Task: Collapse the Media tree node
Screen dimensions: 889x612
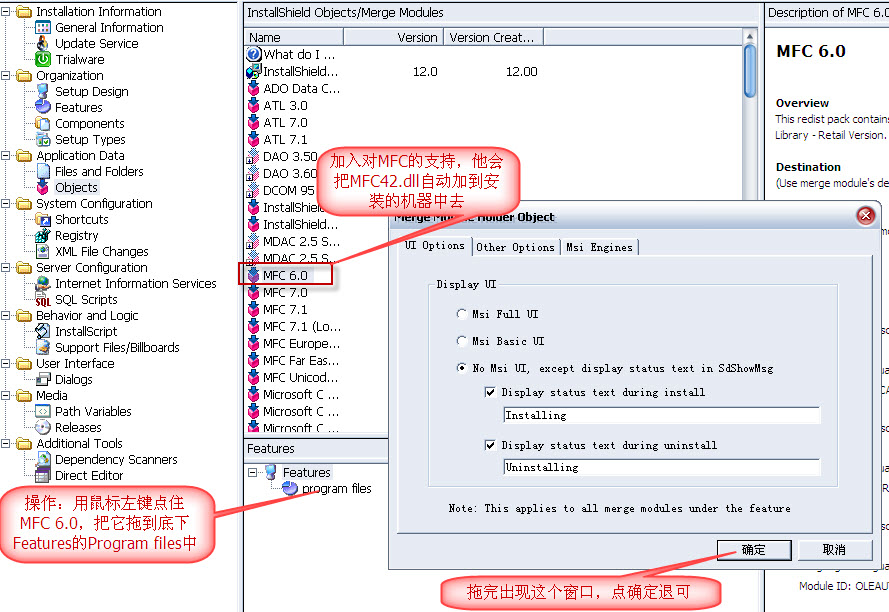Action: coord(6,395)
